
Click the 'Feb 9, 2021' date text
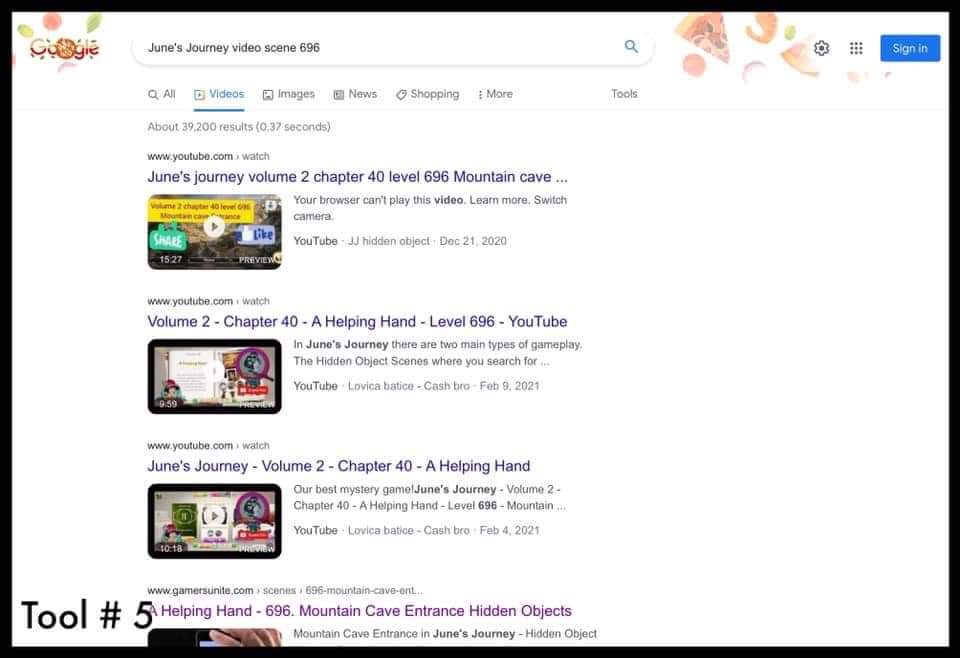(x=509, y=386)
